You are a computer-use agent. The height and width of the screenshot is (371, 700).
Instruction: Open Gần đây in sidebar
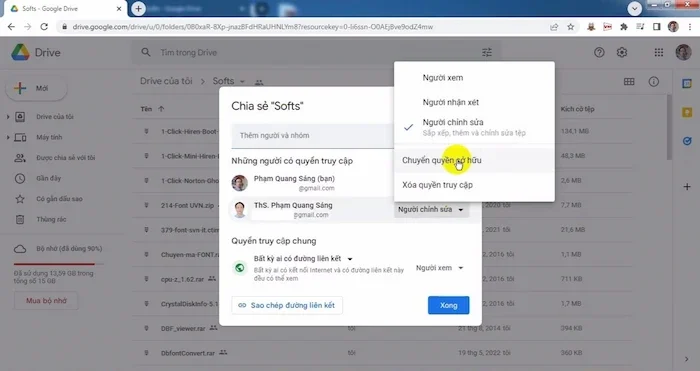click(48, 178)
